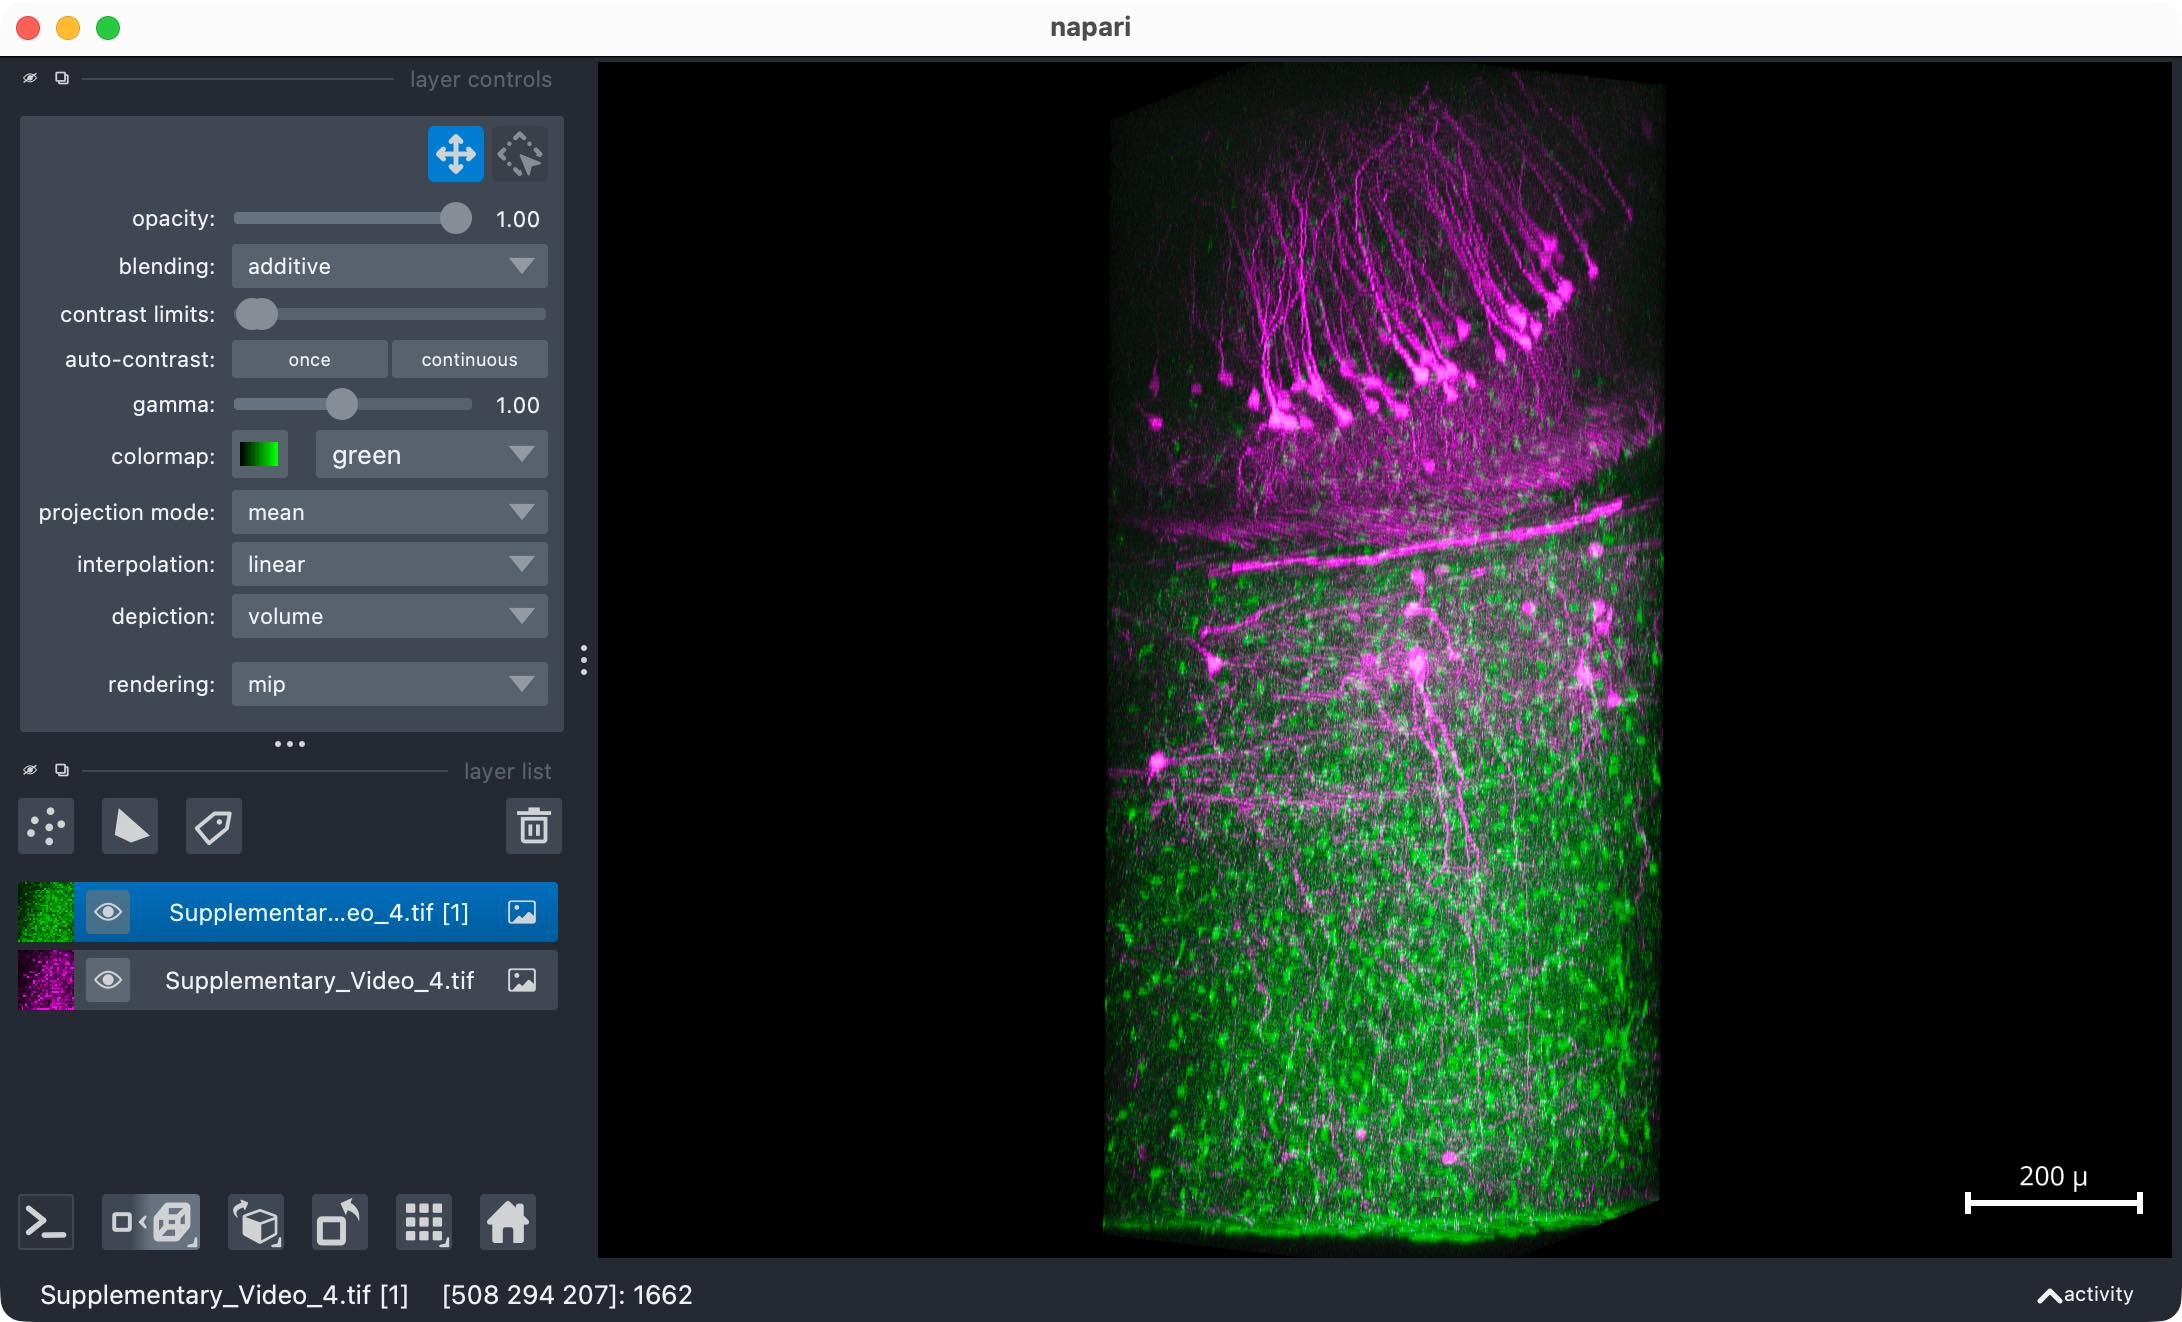The height and width of the screenshot is (1322, 2182).
Task: Click the horizontal dots splitter below controls
Action: [x=290, y=743]
